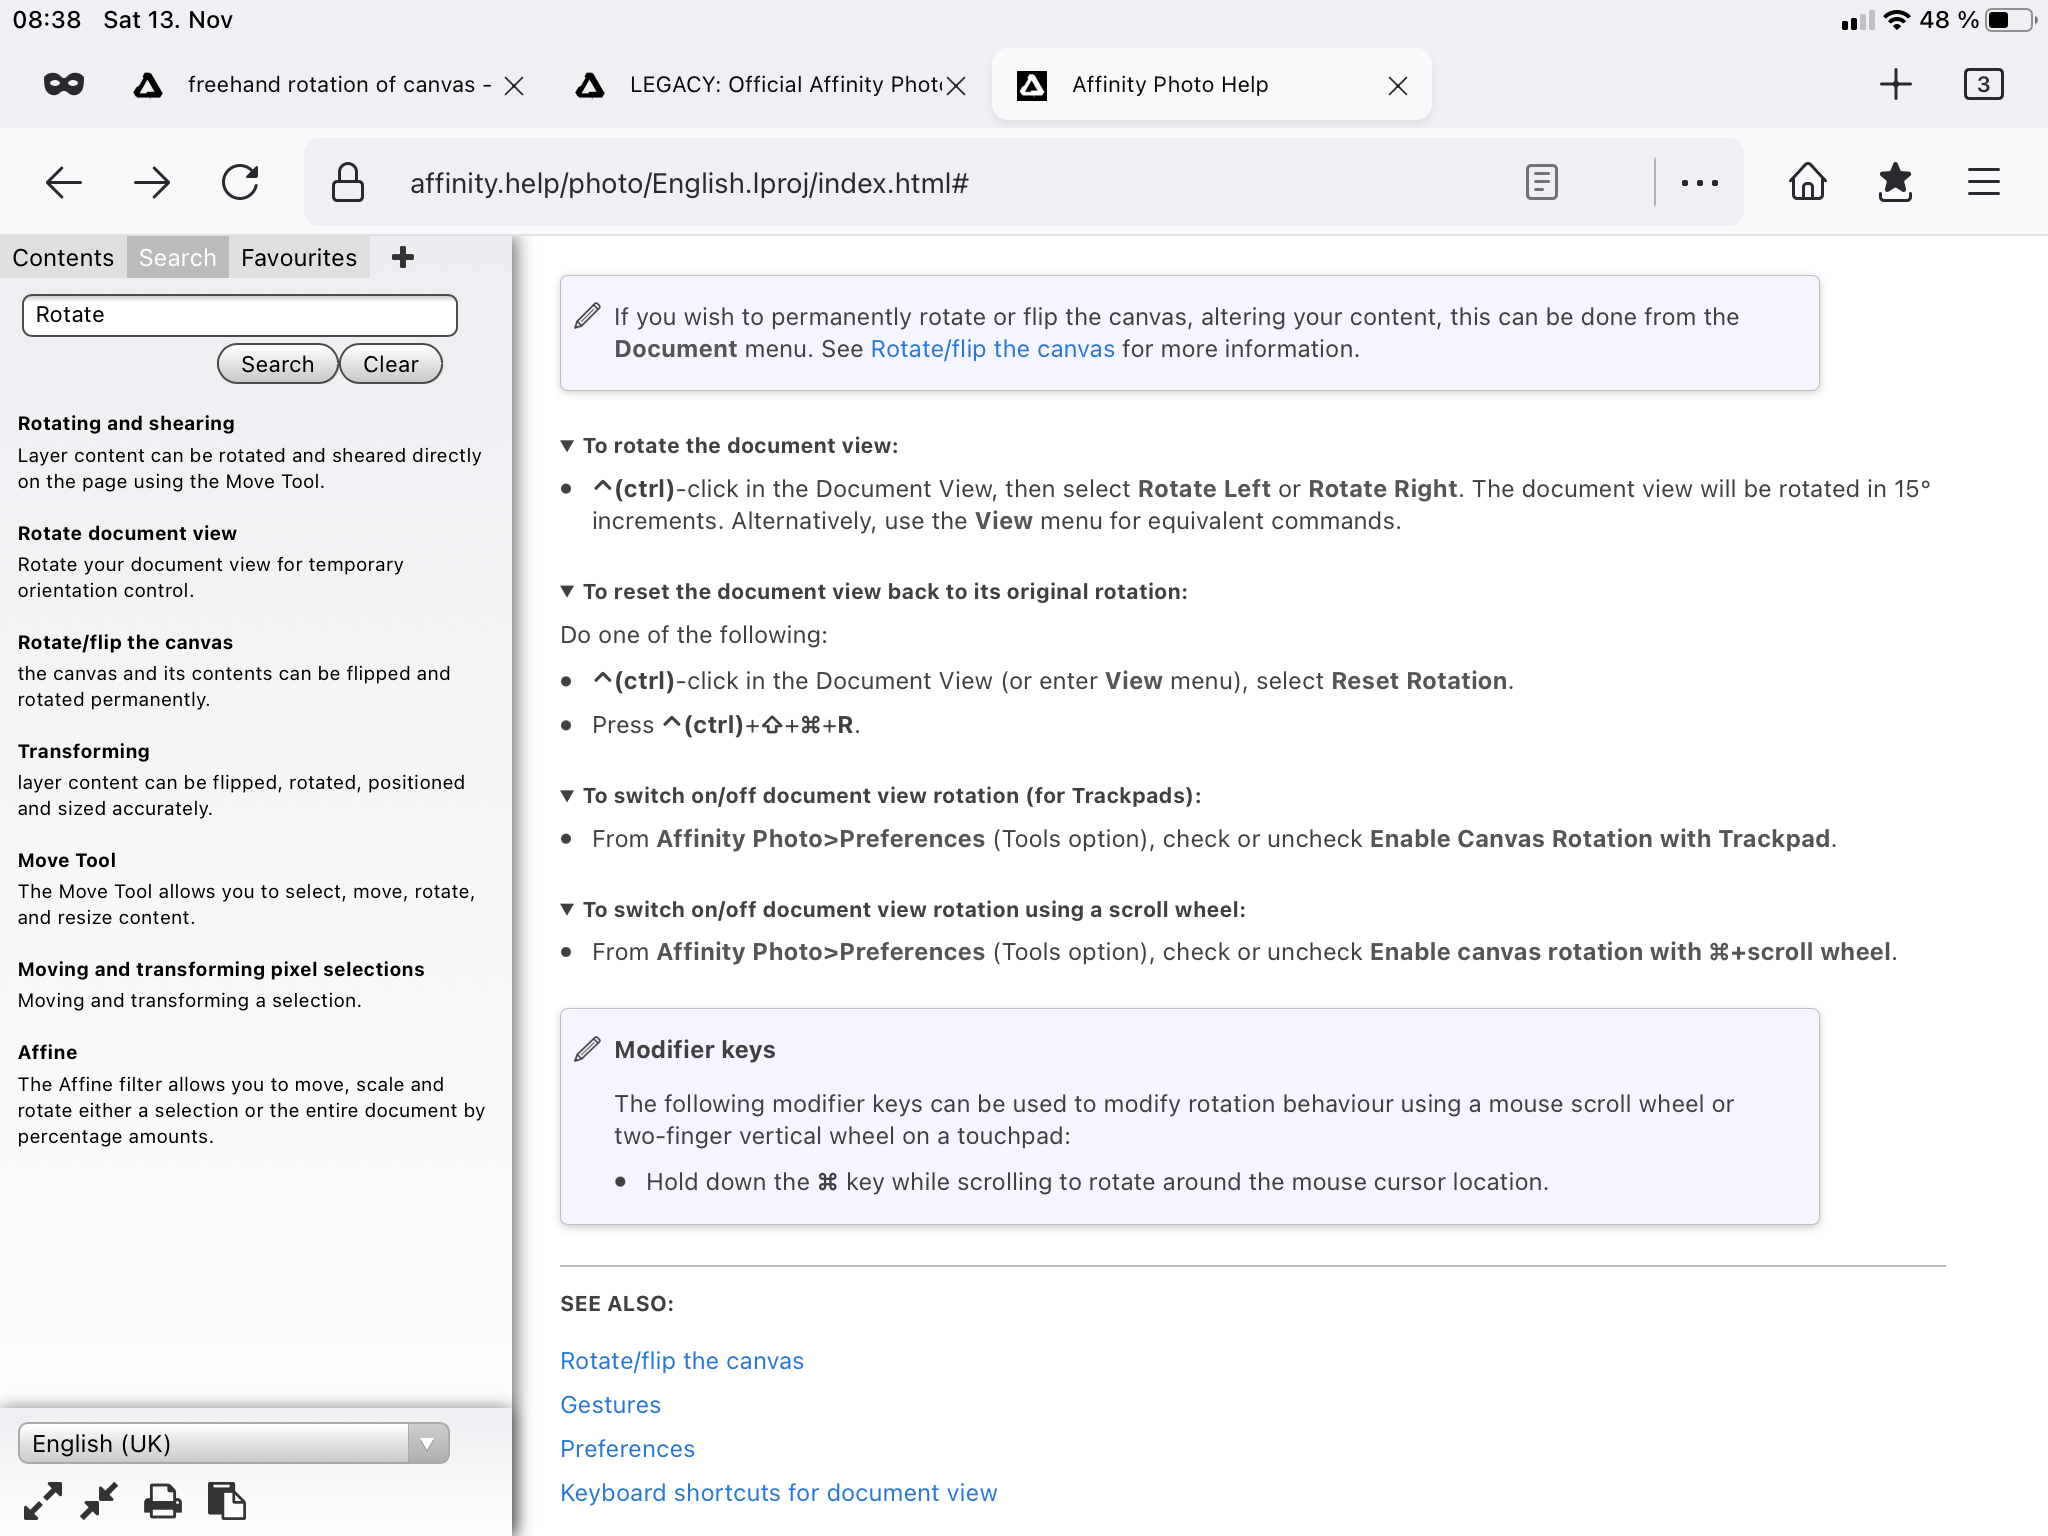Viewport: 2048px width, 1536px height.
Task: Print the help topic
Action: coord(162,1501)
